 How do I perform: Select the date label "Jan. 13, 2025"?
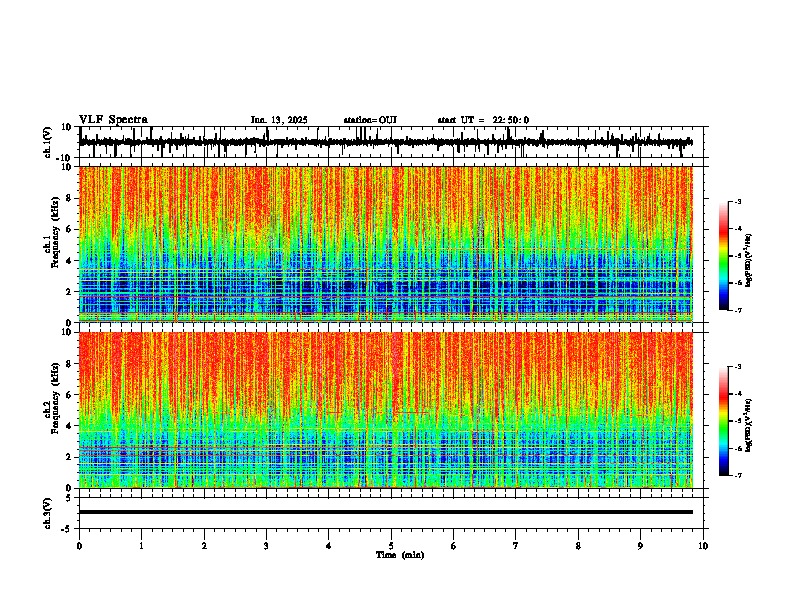pyautogui.click(x=279, y=120)
